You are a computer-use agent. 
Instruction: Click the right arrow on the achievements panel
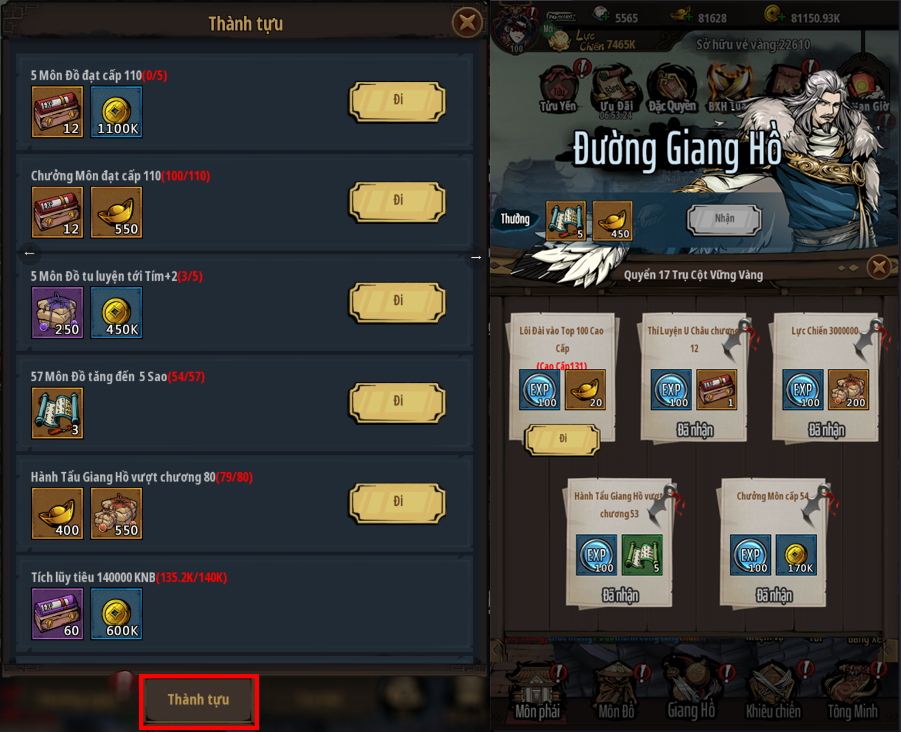point(476,257)
